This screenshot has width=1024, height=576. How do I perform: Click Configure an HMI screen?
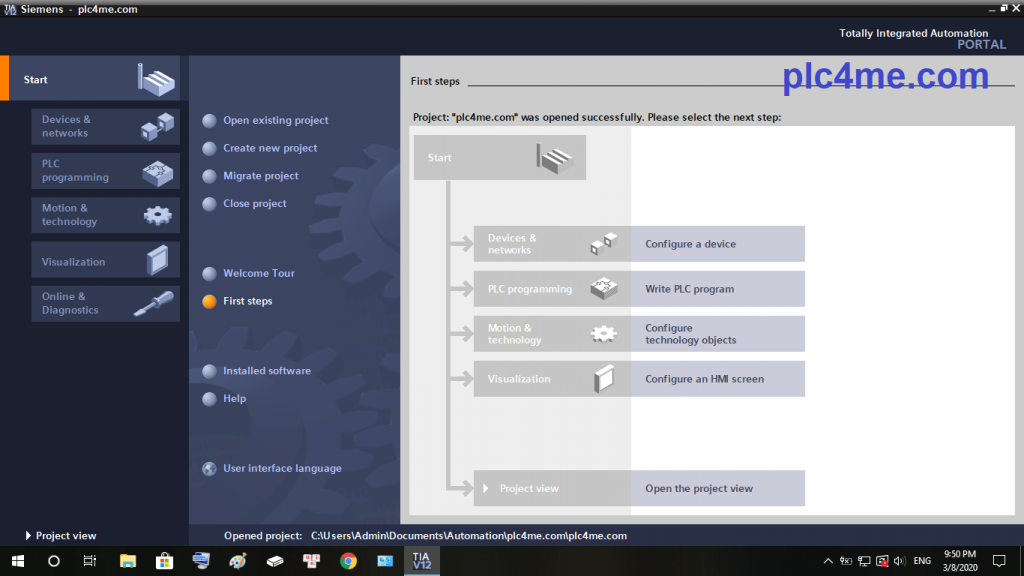[x=704, y=379]
